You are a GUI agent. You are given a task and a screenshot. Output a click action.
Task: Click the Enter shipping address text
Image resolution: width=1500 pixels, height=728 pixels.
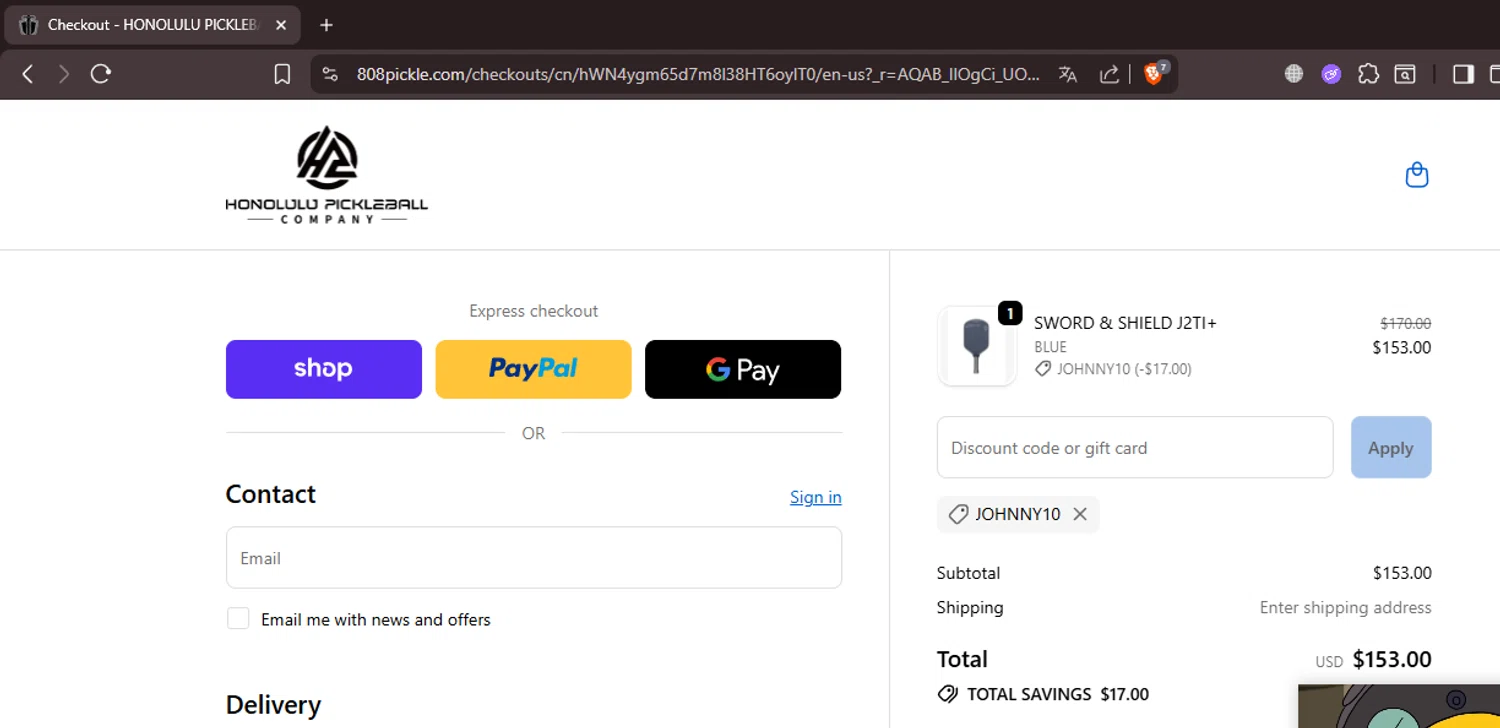pyautogui.click(x=1345, y=607)
